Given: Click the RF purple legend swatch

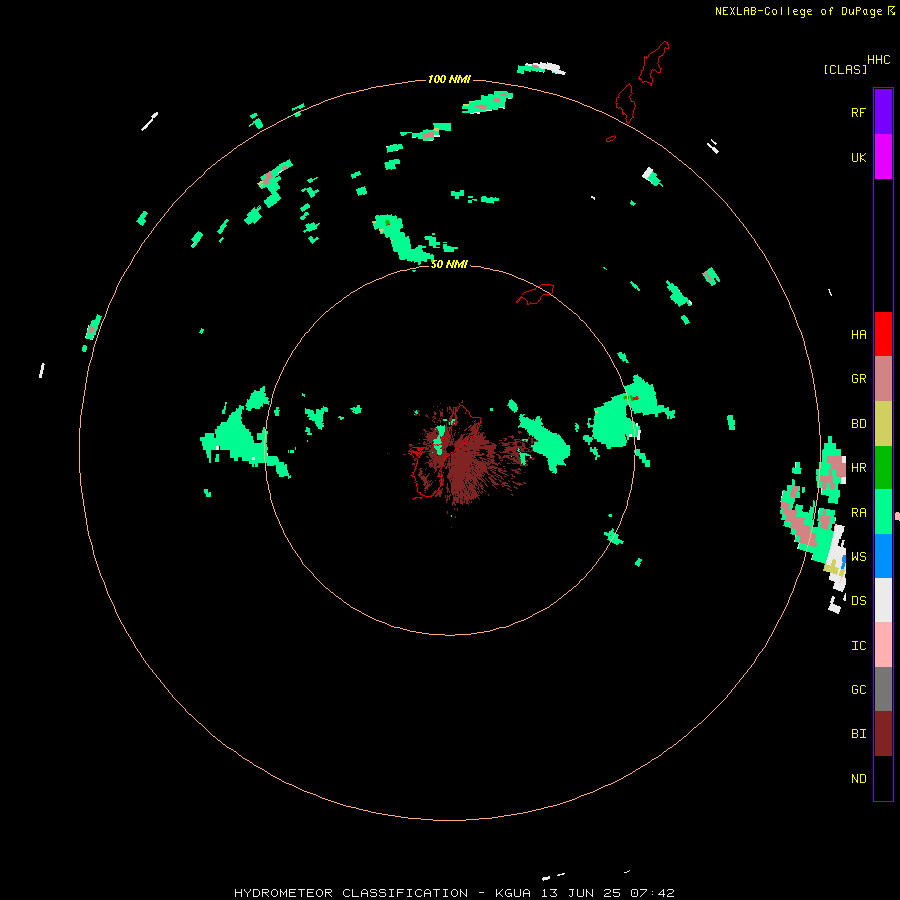Looking at the screenshot, I should tap(883, 112).
